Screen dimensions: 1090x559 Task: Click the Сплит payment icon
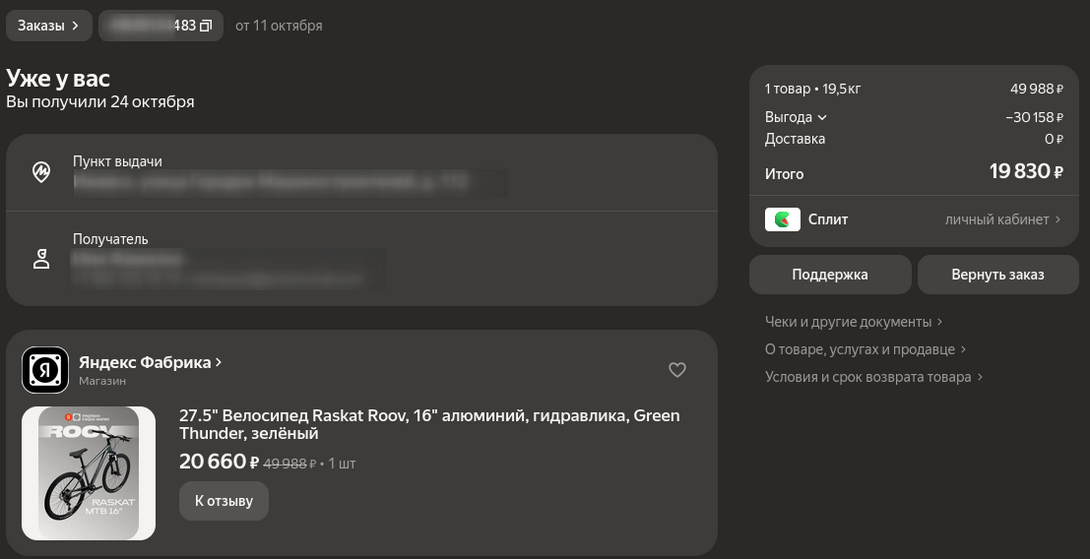783,220
